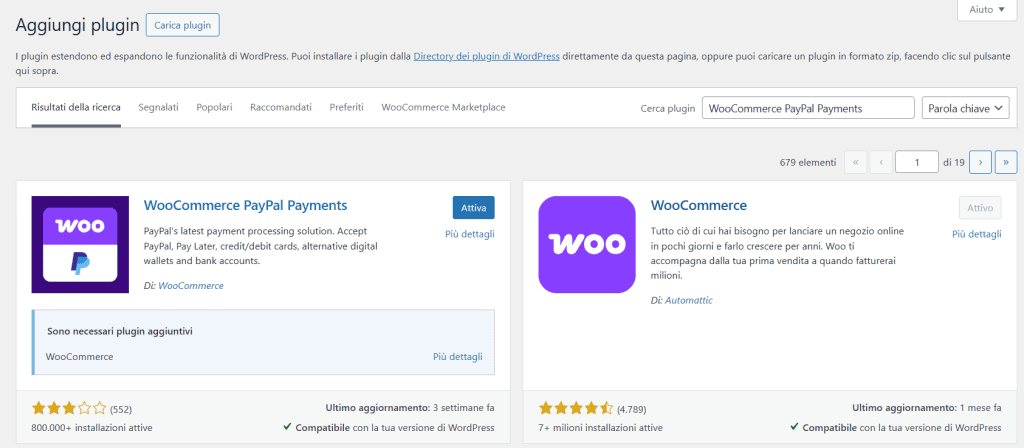Select the current page number field

tap(917, 162)
